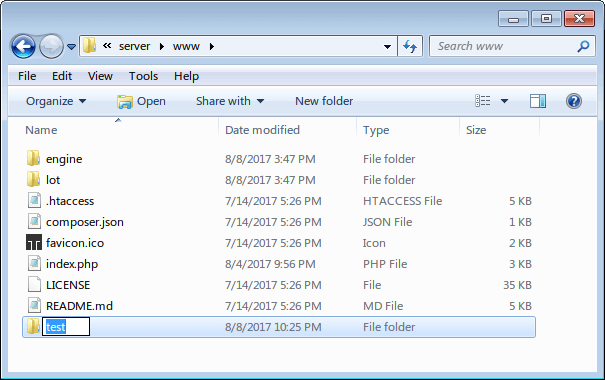Click the favicon.ico icon thumbnail
The image size is (605, 380).
pyautogui.click(x=34, y=242)
